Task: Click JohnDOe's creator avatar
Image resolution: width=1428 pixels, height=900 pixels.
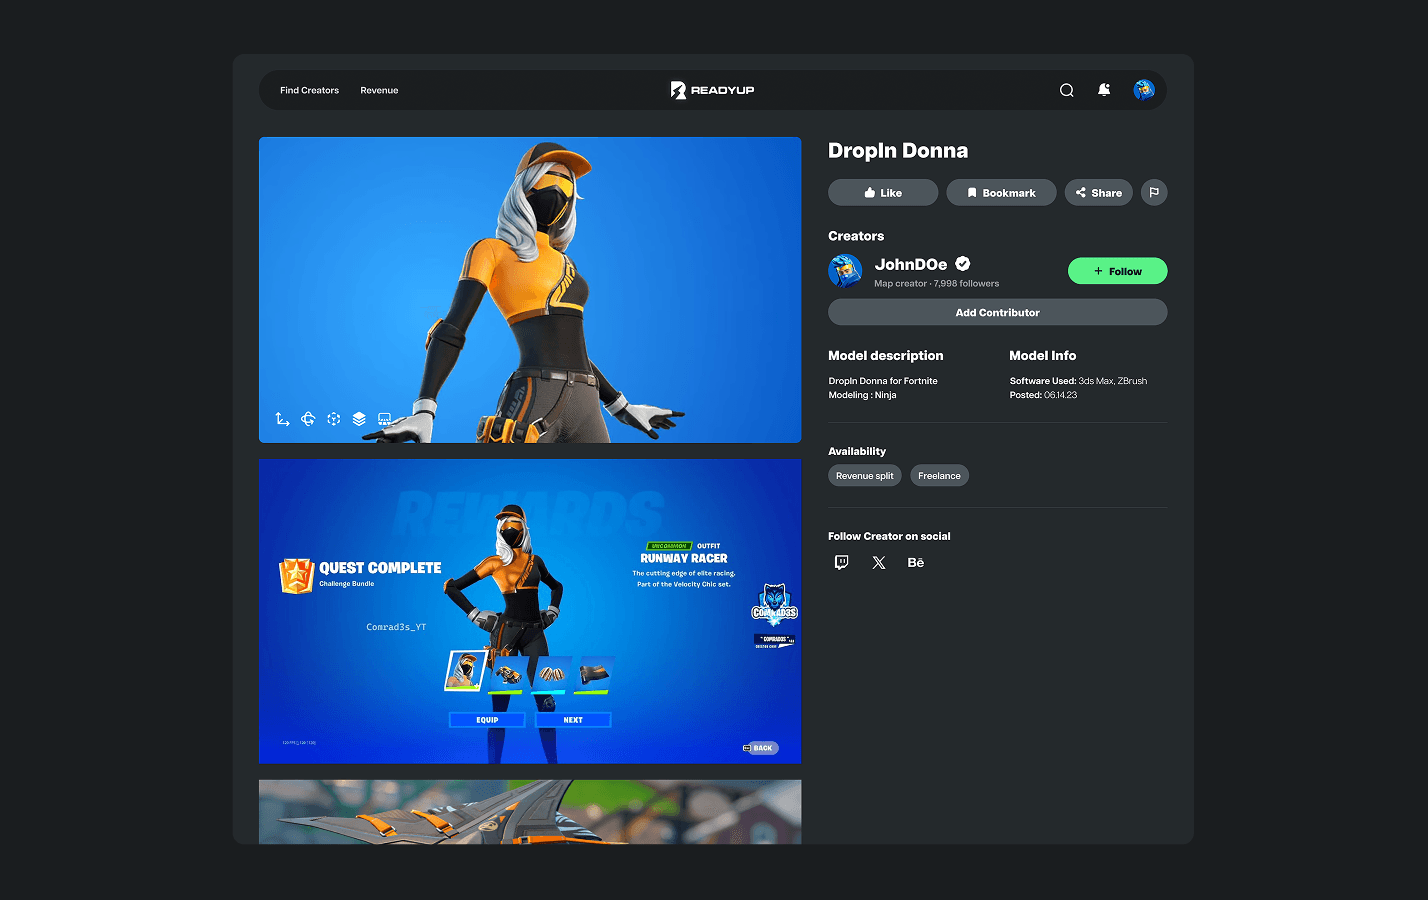Action: pyautogui.click(x=845, y=271)
